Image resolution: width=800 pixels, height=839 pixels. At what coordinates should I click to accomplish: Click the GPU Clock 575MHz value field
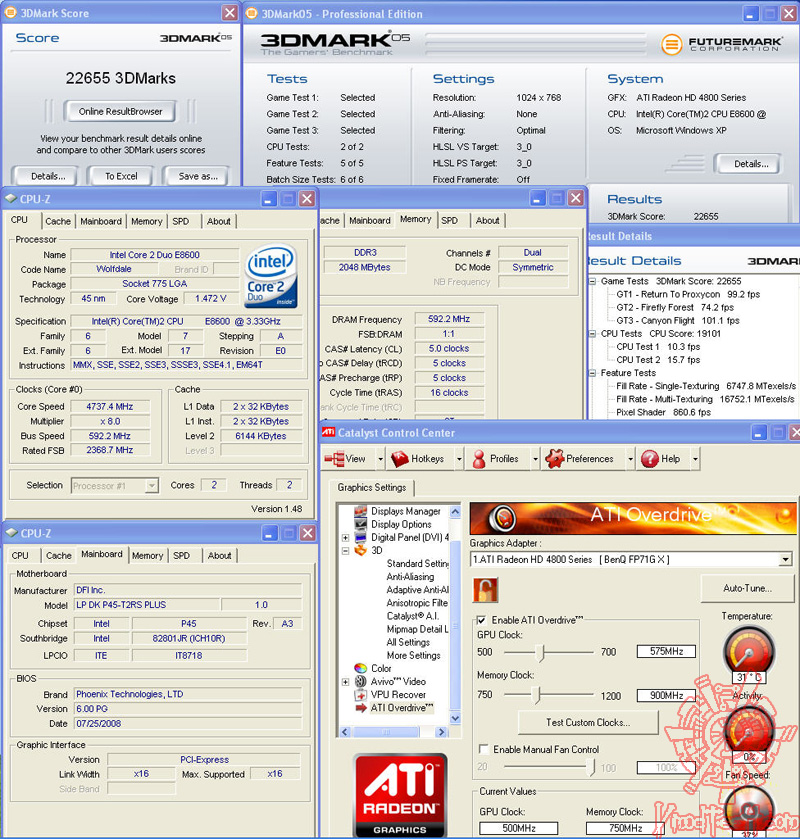tap(666, 651)
